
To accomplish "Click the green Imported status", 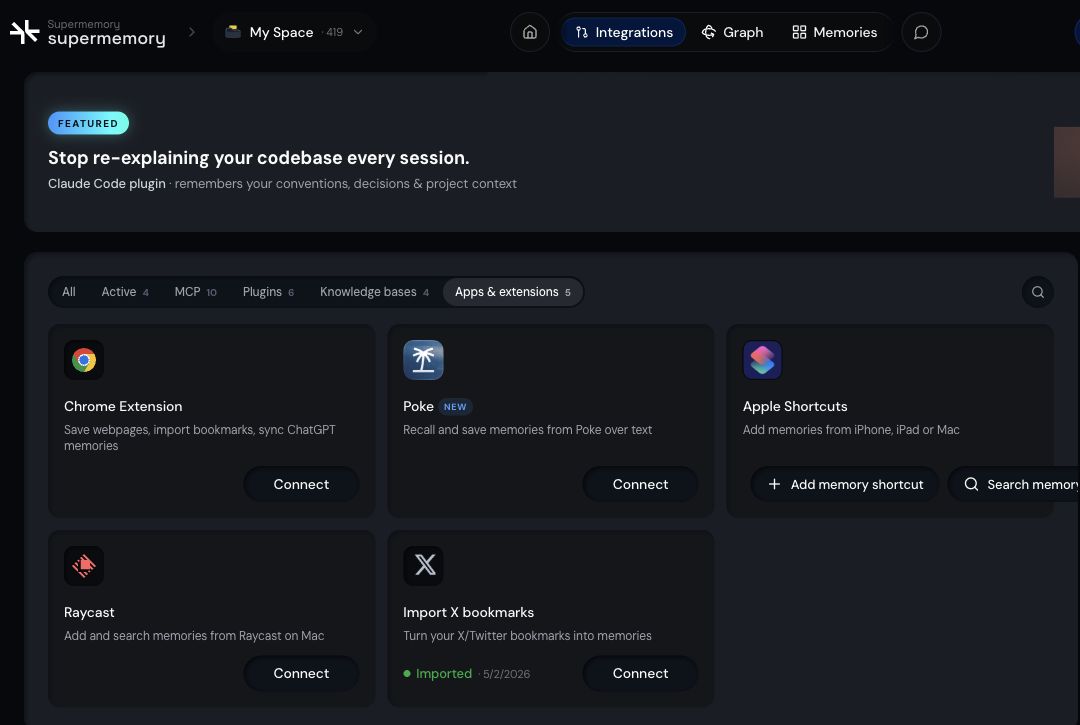I will click(x=438, y=673).
